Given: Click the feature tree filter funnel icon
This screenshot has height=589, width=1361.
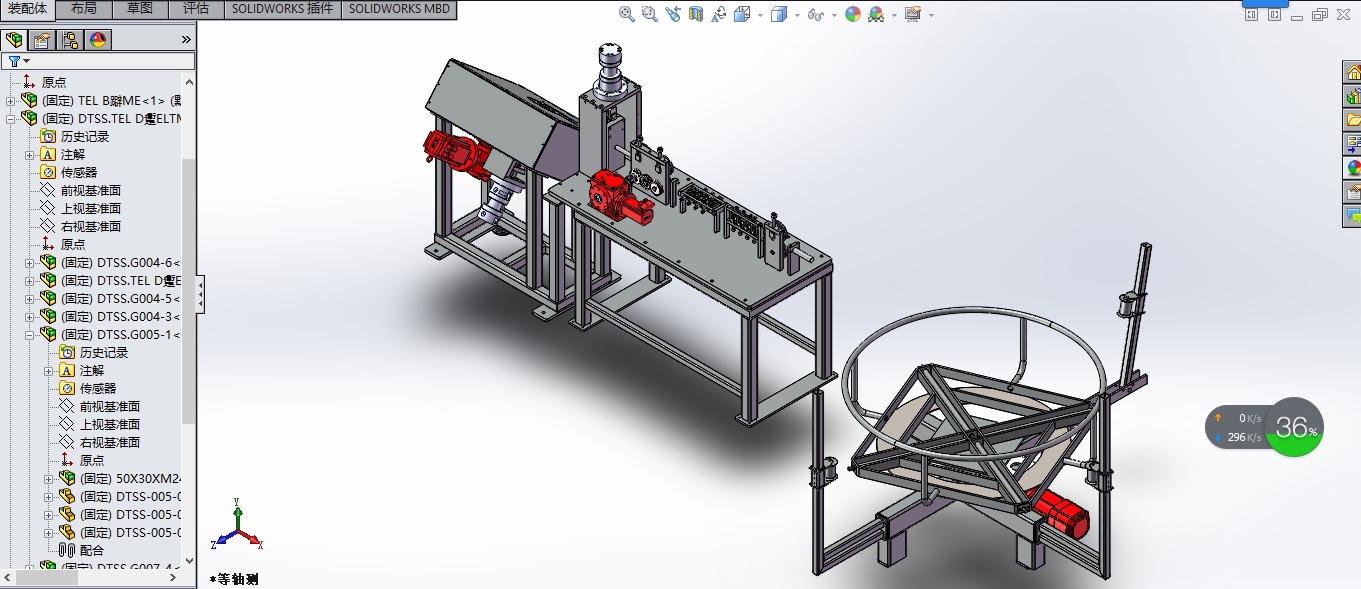Looking at the screenshot, I should [15, 61].
